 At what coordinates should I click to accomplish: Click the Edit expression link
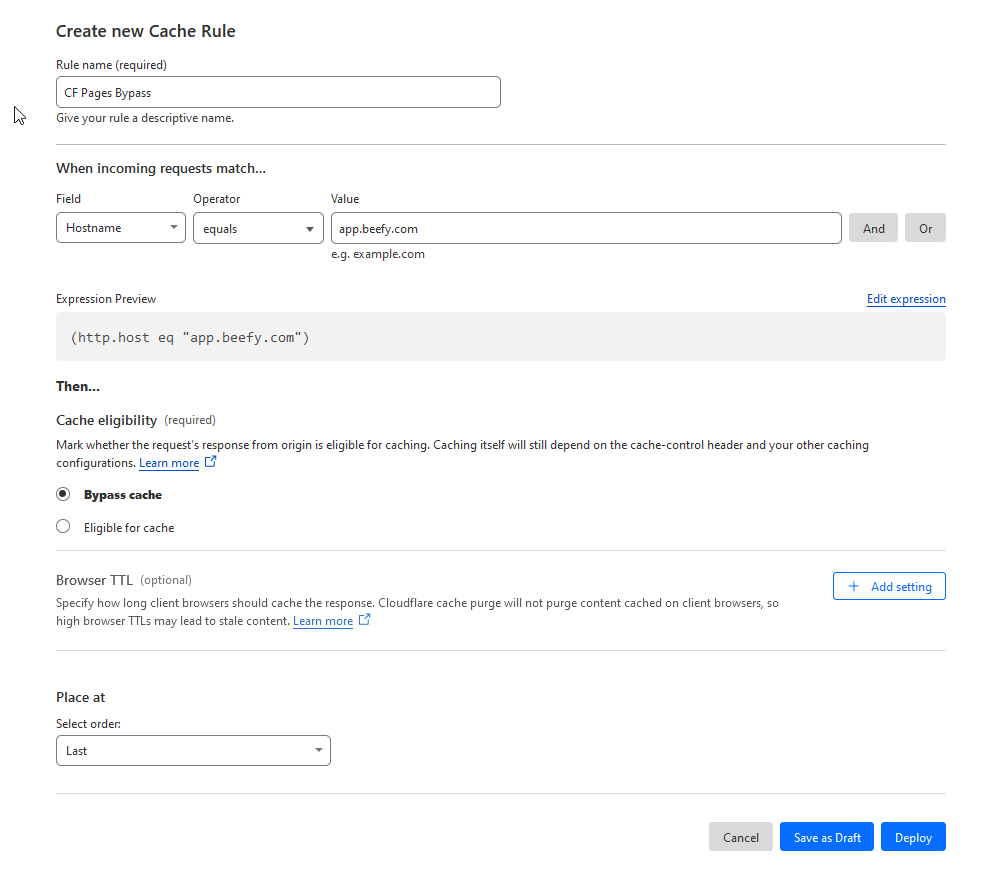click(905, 298)
